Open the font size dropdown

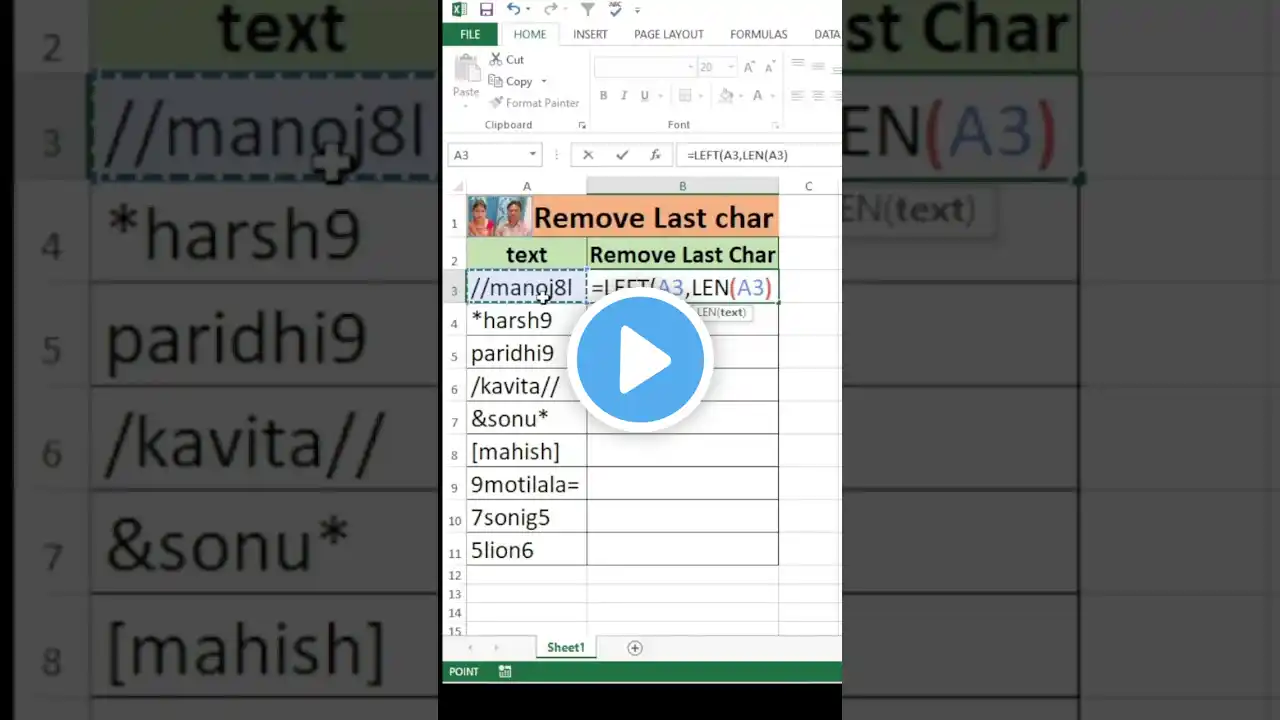coord(732,67)
